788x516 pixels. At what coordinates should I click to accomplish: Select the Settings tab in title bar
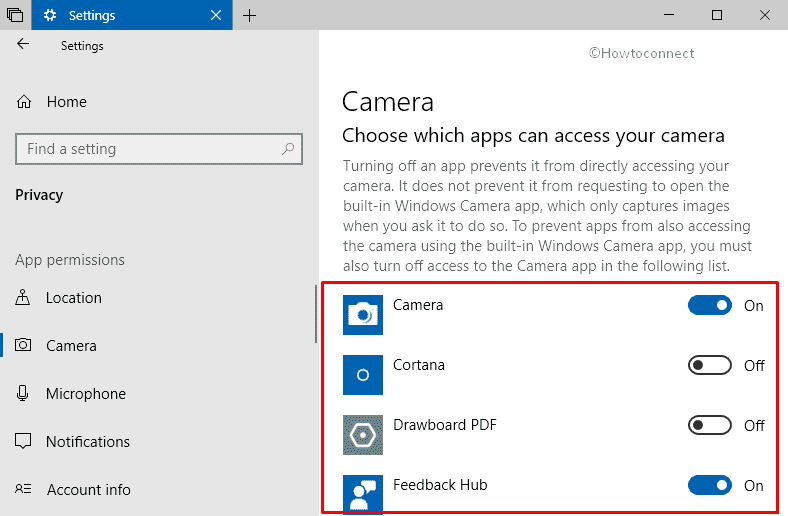click(132, 15)
